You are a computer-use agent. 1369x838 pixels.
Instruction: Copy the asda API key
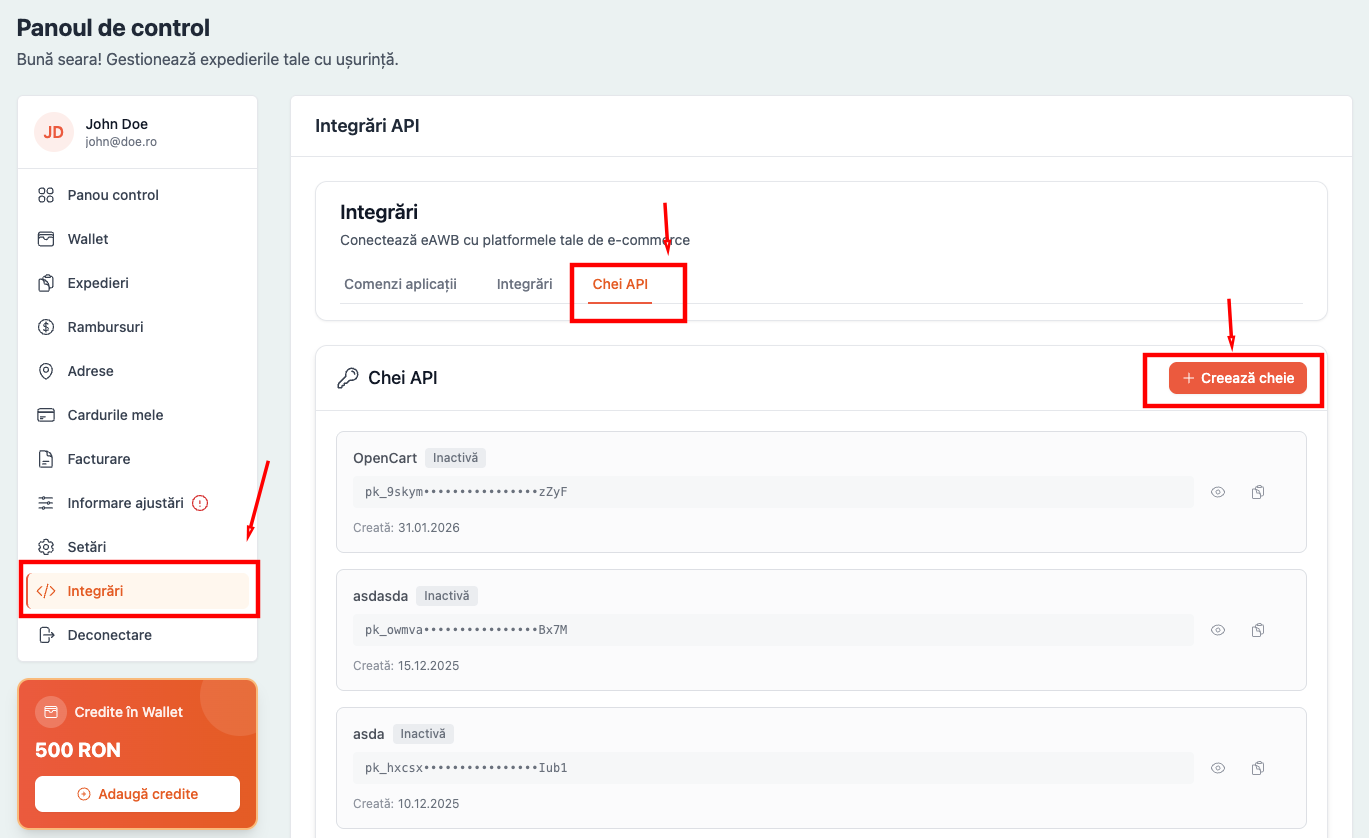tap(1258, 768)
